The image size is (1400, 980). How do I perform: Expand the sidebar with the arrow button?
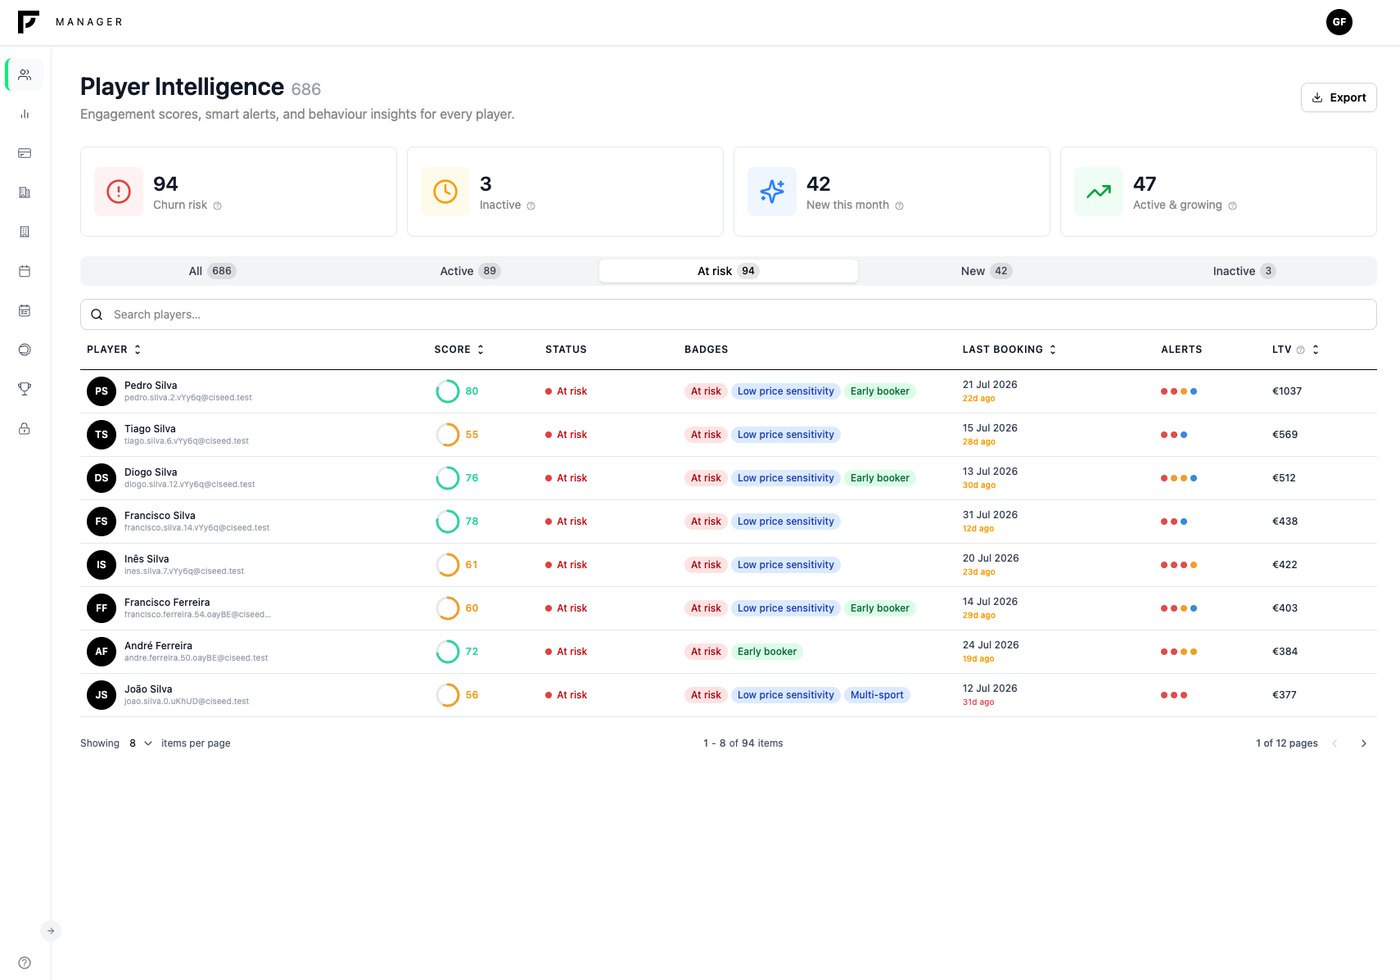[50, 931]
